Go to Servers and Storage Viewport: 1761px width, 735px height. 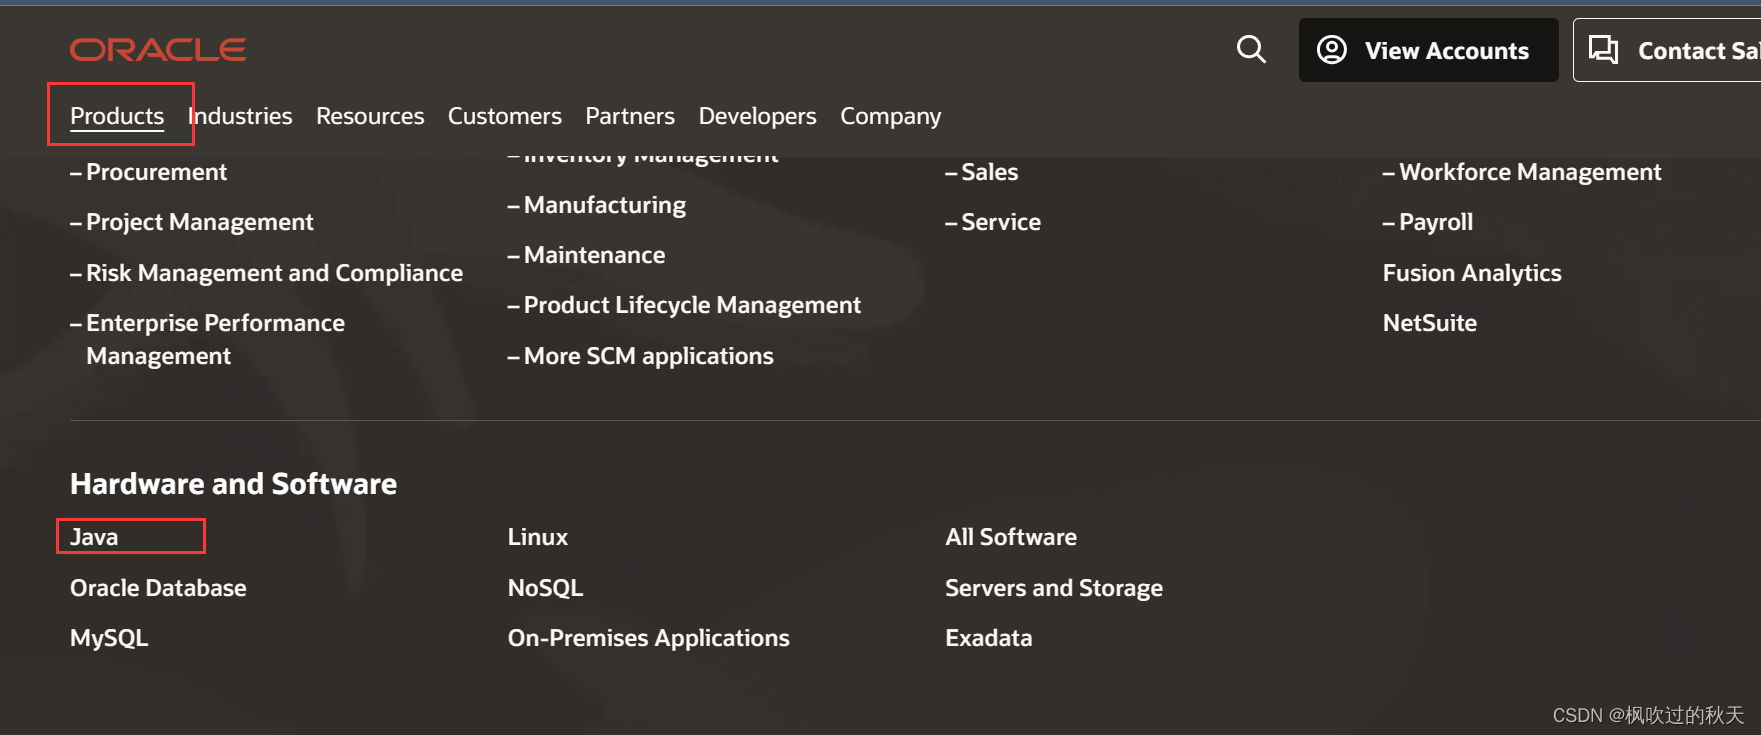1054,588
